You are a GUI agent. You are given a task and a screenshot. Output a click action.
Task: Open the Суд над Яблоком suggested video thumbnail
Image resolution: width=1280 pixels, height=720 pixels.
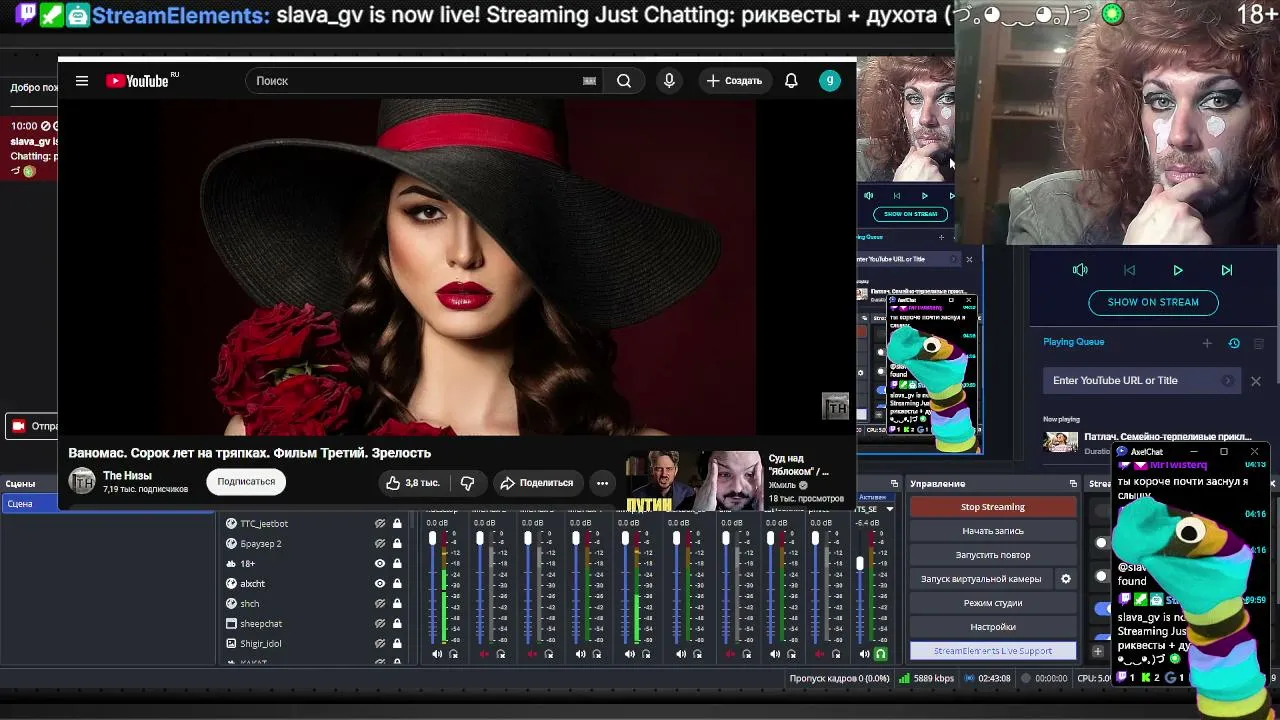(x=694, y=482)
